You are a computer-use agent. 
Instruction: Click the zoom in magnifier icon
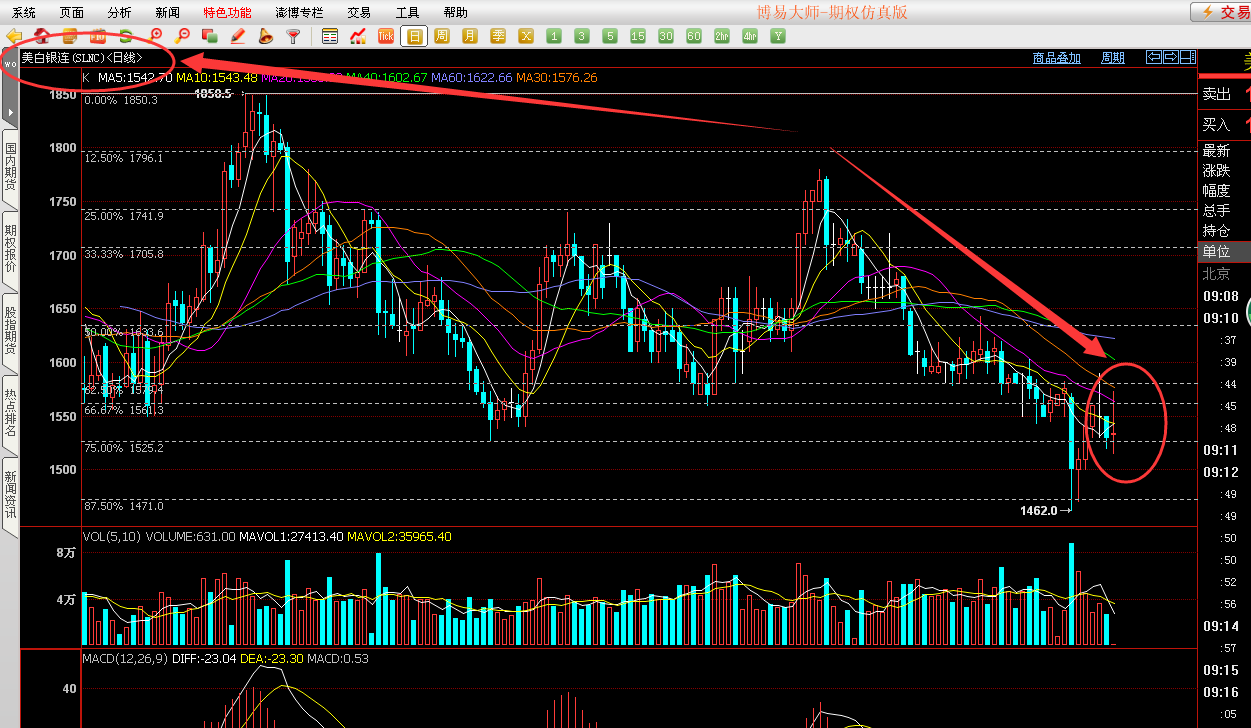155,36
